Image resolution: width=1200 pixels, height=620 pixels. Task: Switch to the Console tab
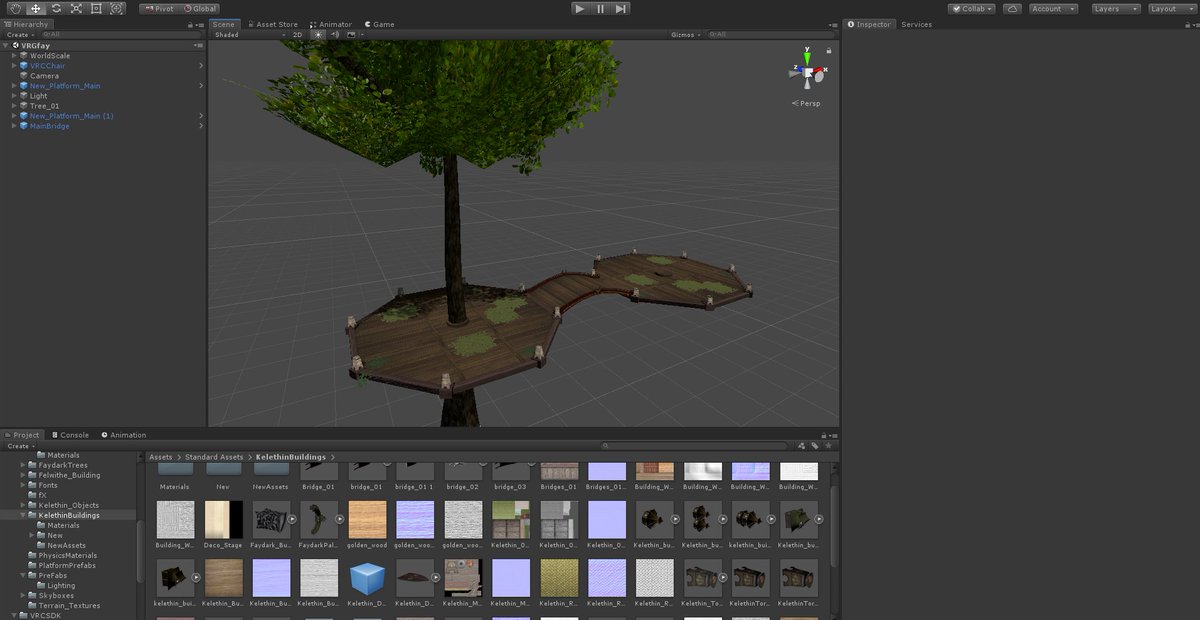70,435
